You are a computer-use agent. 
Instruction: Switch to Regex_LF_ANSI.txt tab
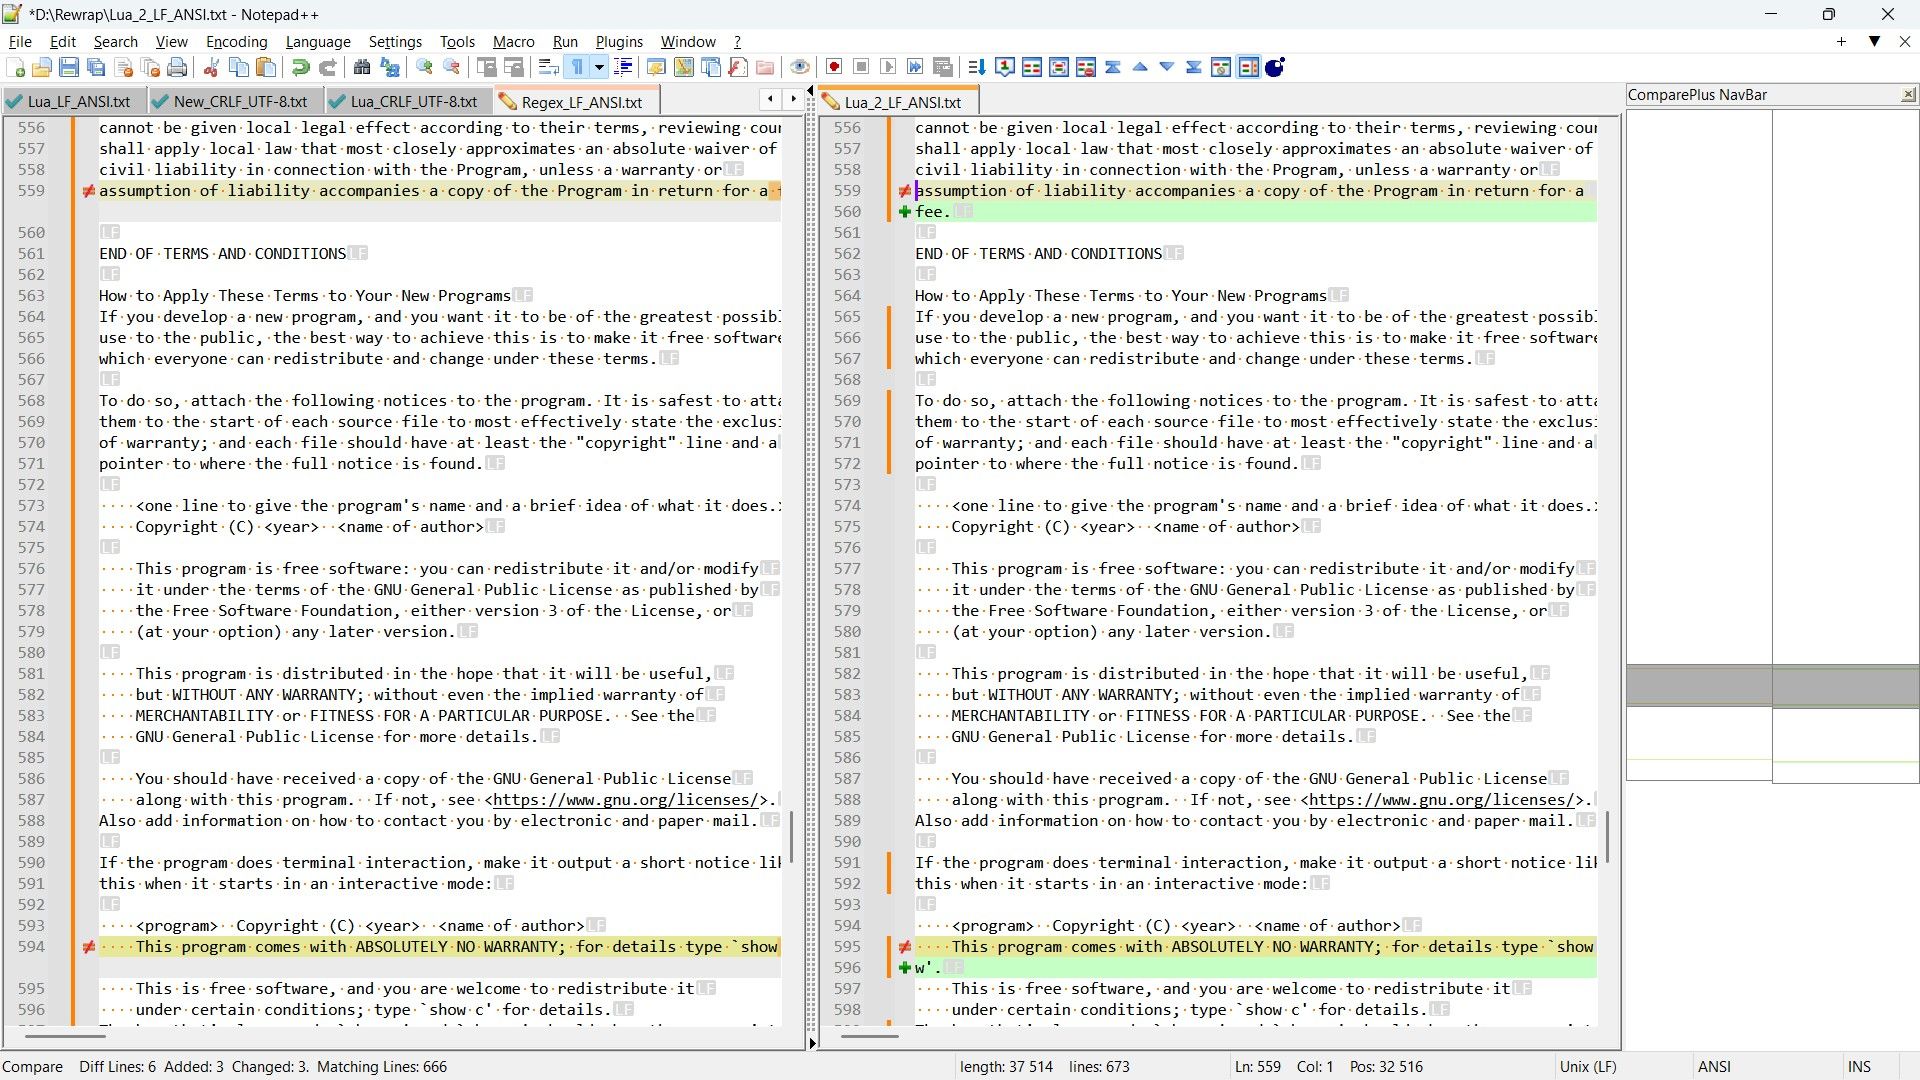578,101
